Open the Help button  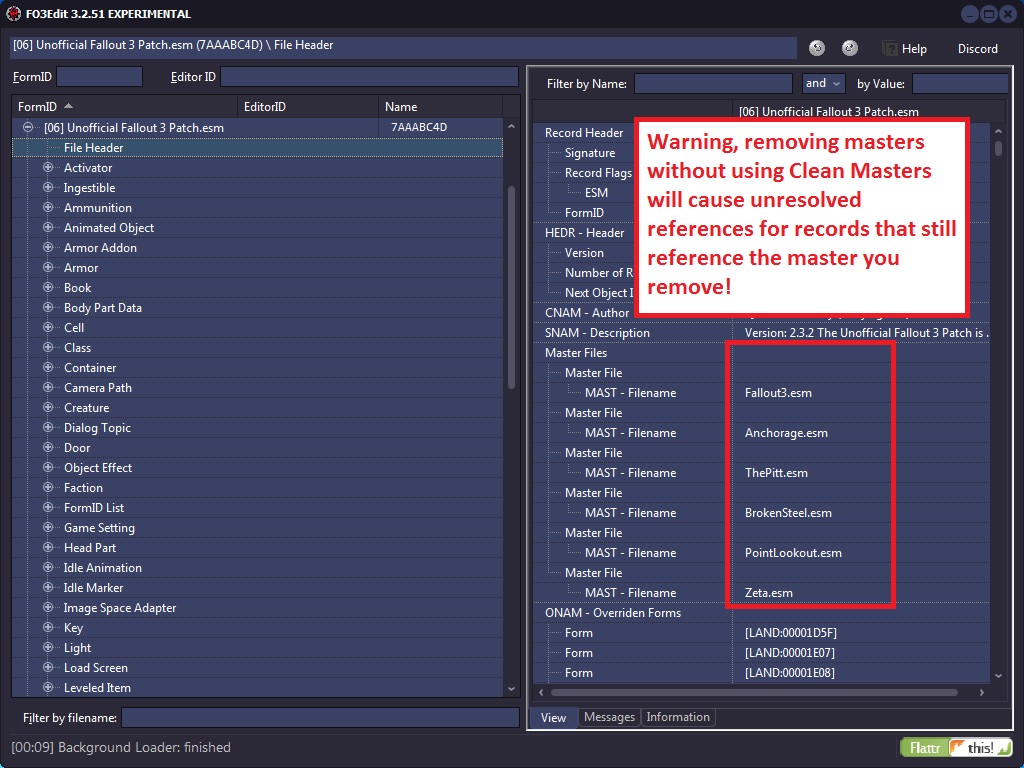pos(904,48)
